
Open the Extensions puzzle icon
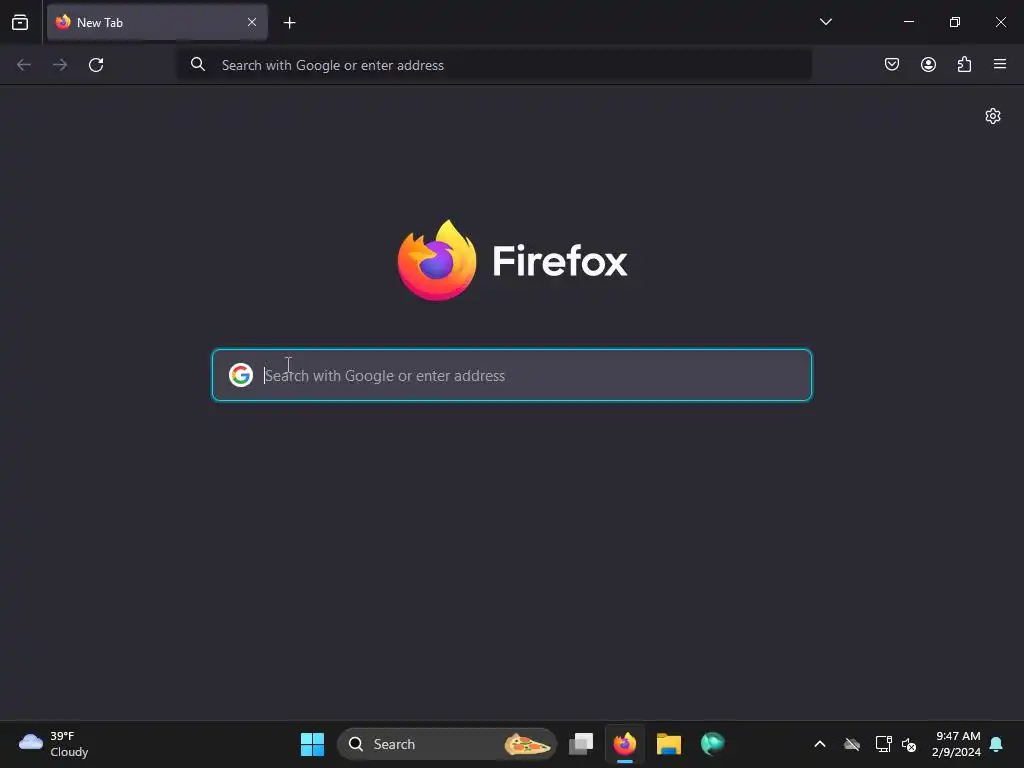pos(964,64)
